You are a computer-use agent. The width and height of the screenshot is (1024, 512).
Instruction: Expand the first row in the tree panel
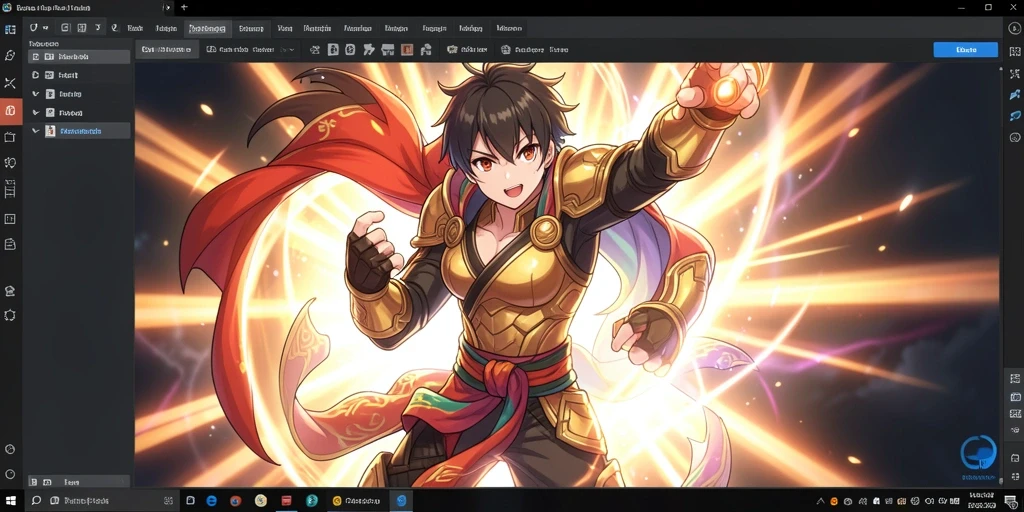coord(35,57)
